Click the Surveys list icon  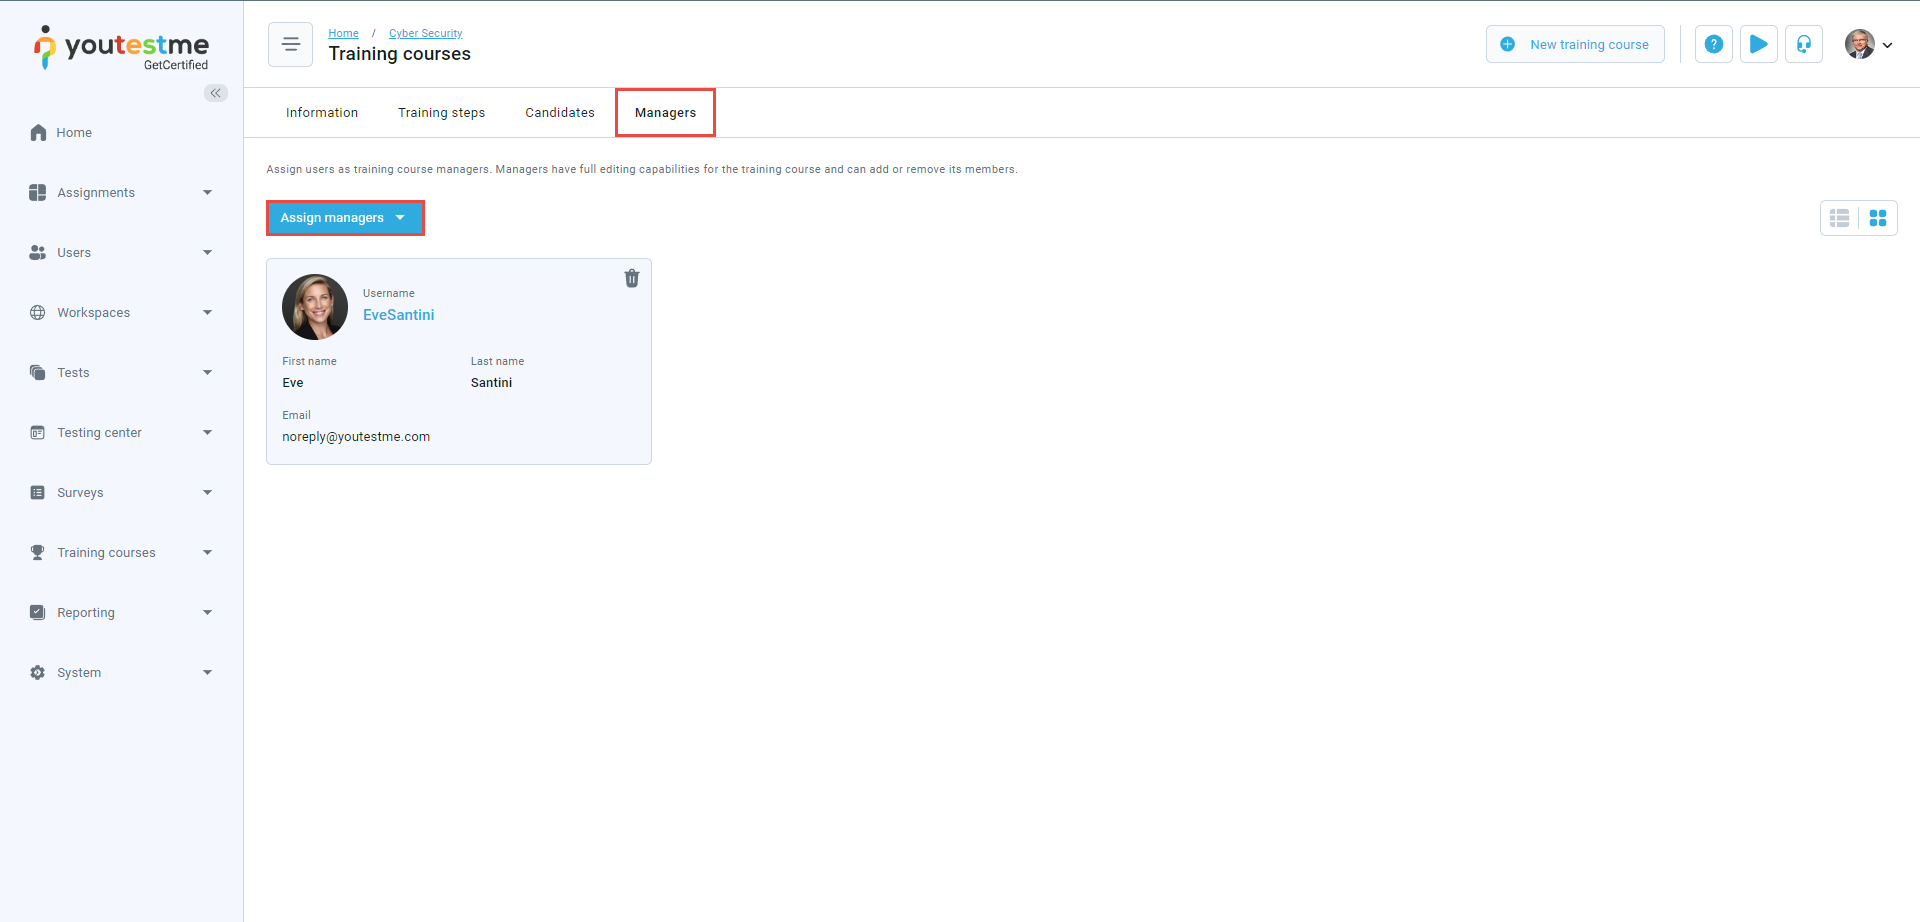[38, 492]
